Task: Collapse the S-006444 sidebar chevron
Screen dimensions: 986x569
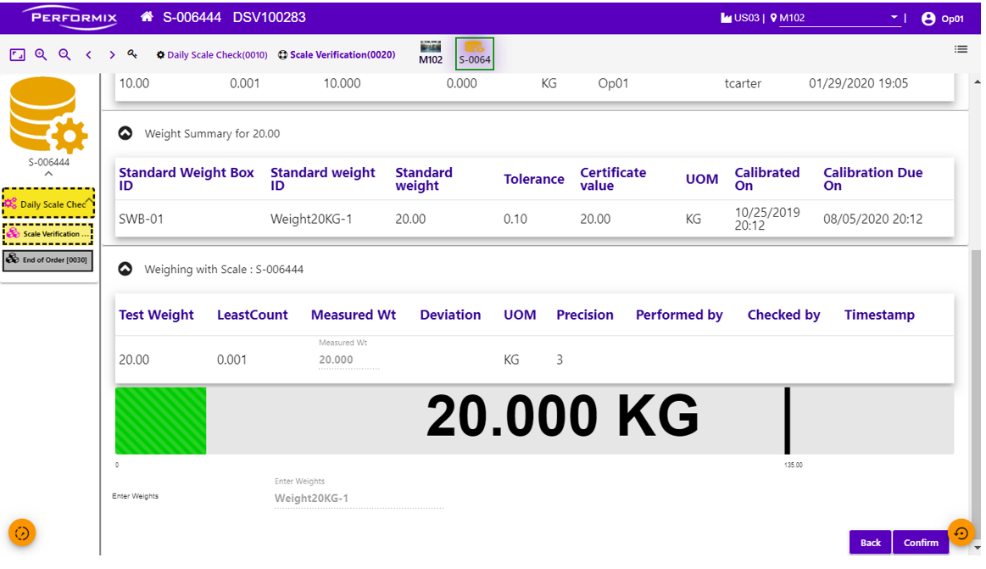Action: [48, 174]
